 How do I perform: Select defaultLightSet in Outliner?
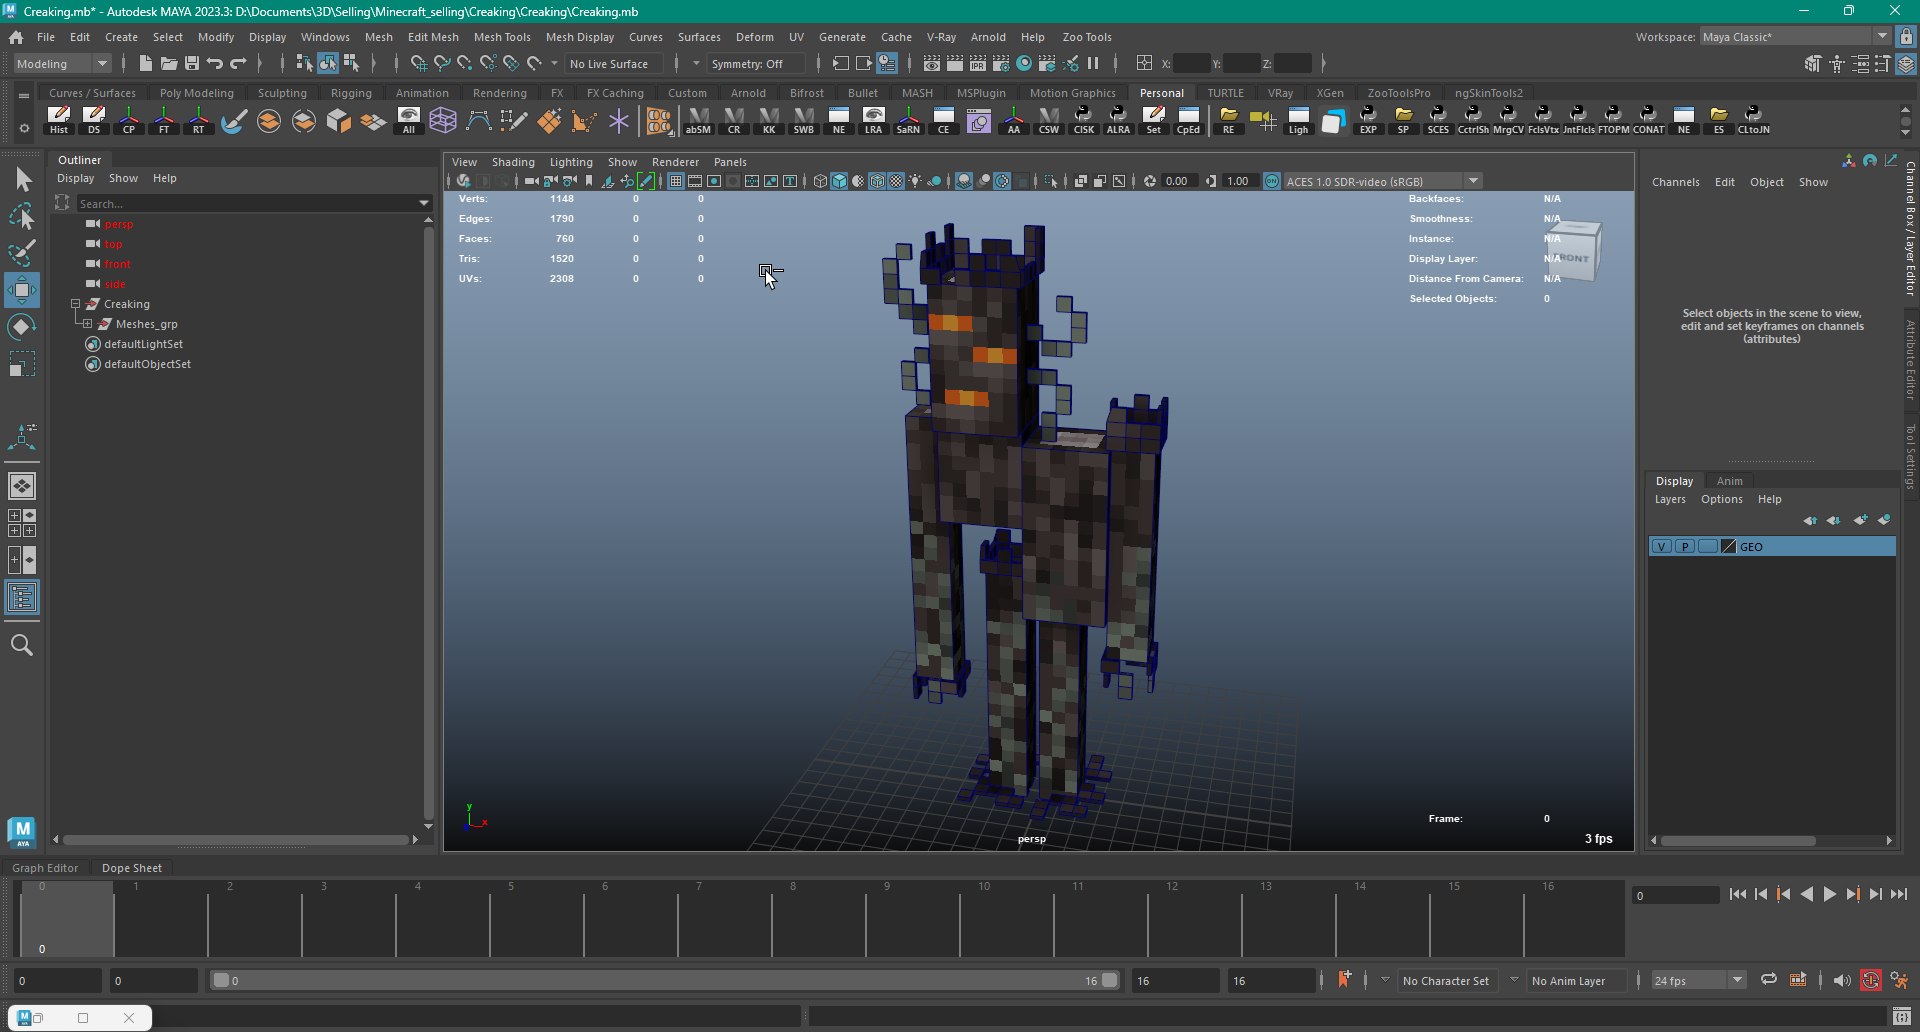click(x=143, y=344)
